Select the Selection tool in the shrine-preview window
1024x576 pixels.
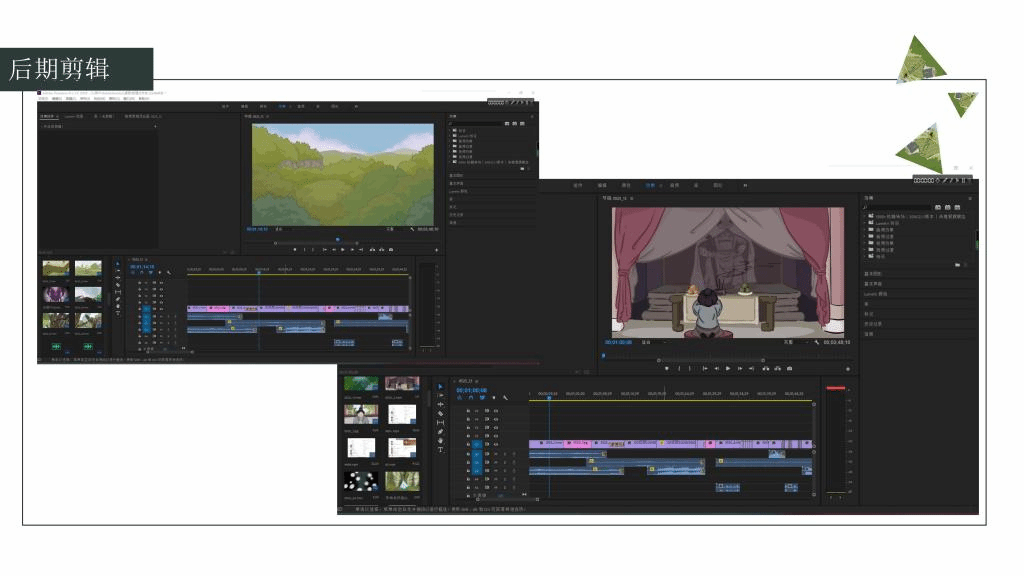coord(440,387)
